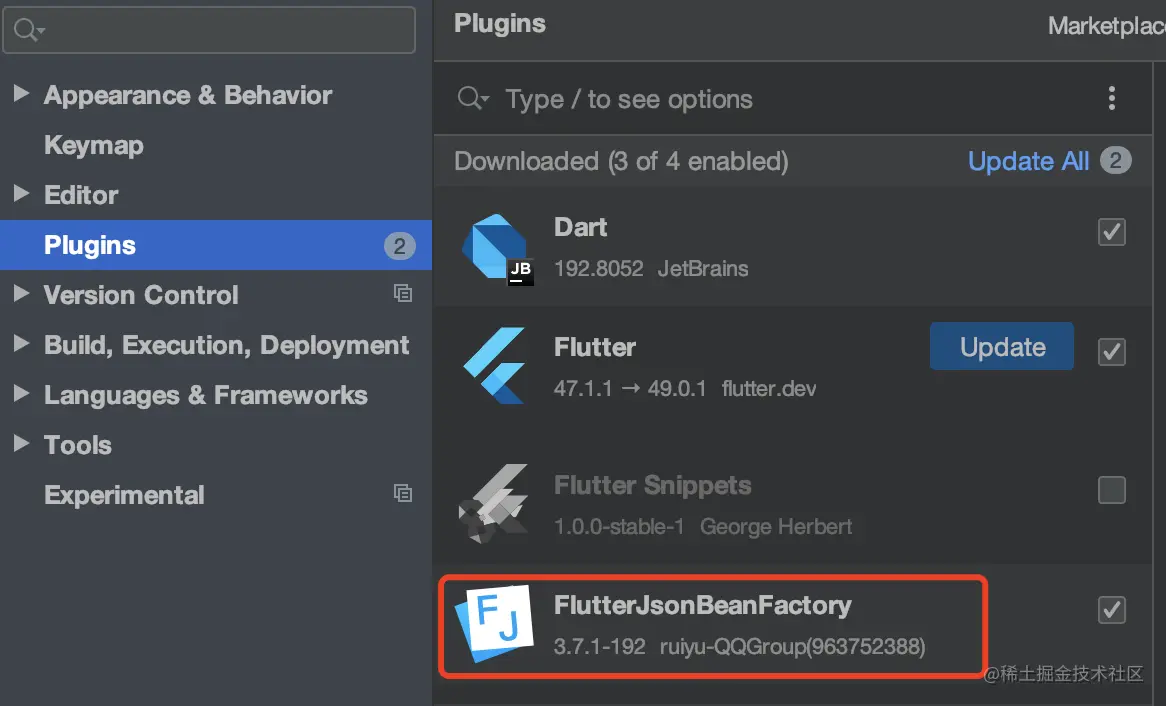Click the Flutter Update button
The image size is (1166, 706).
tap(1002, 347)
